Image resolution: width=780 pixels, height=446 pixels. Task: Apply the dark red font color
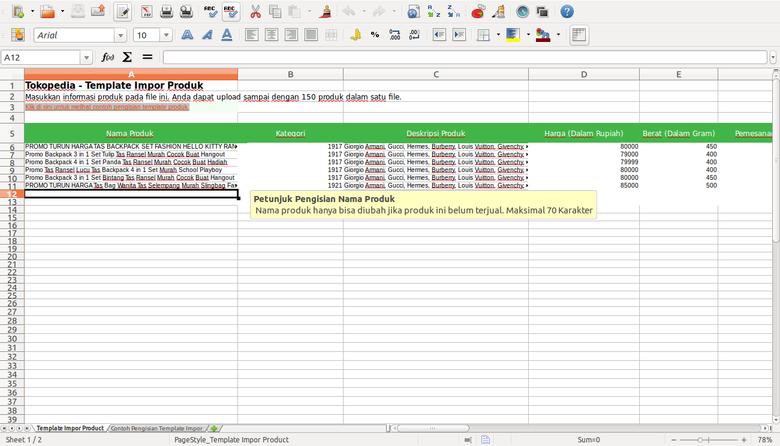tap(543, 35)
